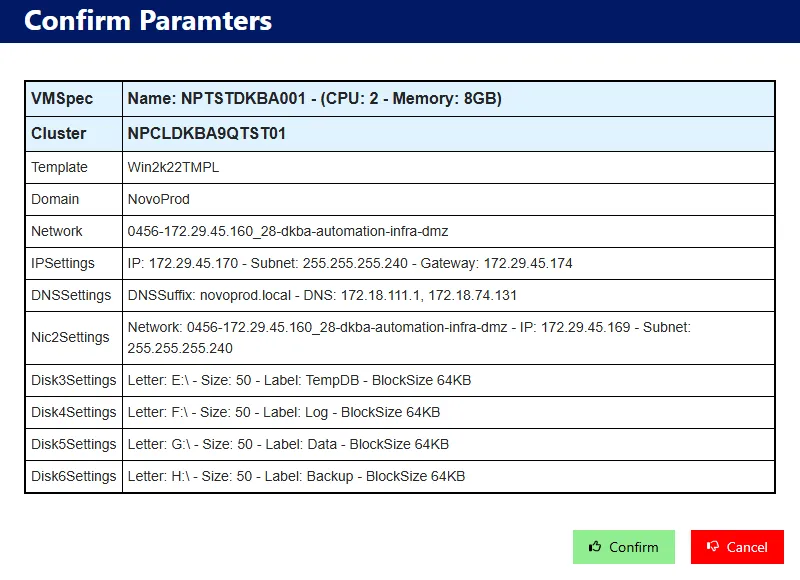Click the Confirm Paramters header title
The width and height of the screenshot is (800, 580).
148,21
